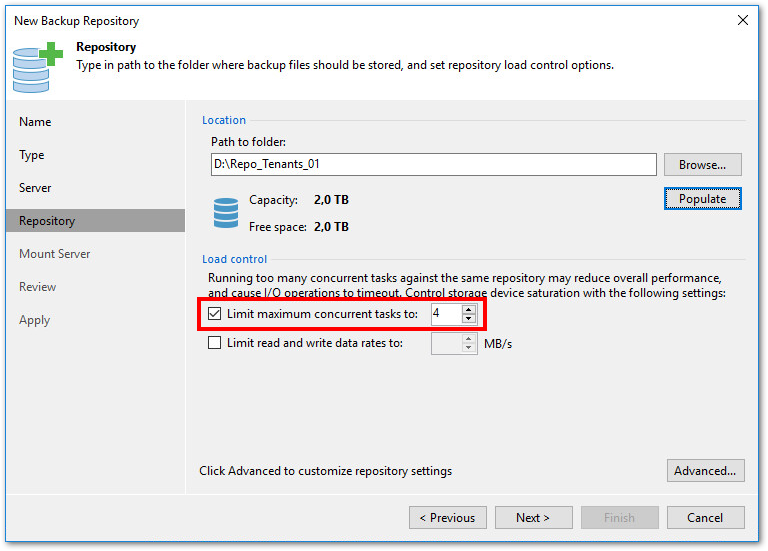Proceed with the Next button
The width and height of the screenshot is (768, 551).
pyautogui.click(x=533, y=518)
